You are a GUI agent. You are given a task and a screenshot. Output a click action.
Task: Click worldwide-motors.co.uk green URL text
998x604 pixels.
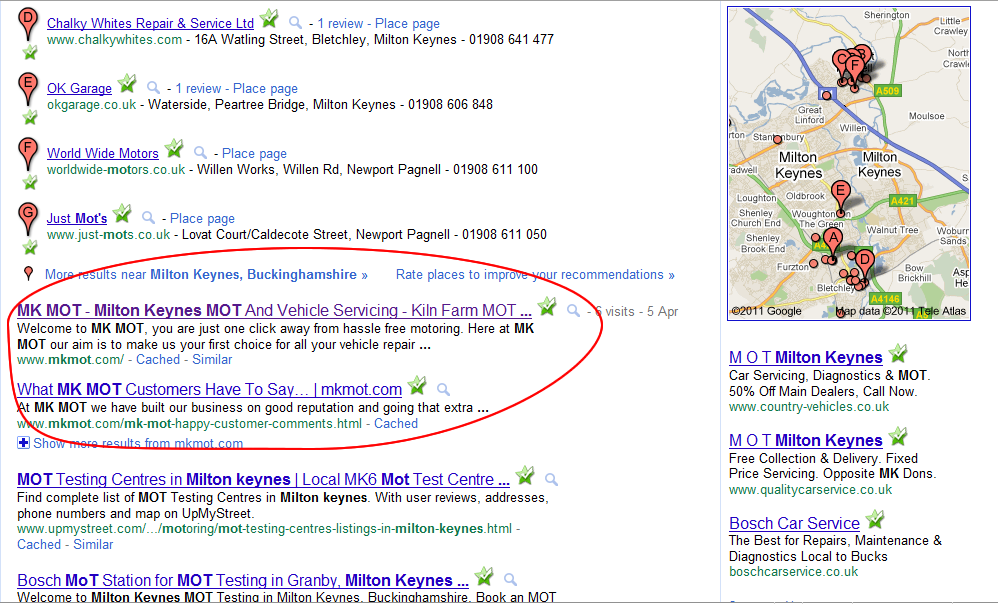(x=116, y=169)
